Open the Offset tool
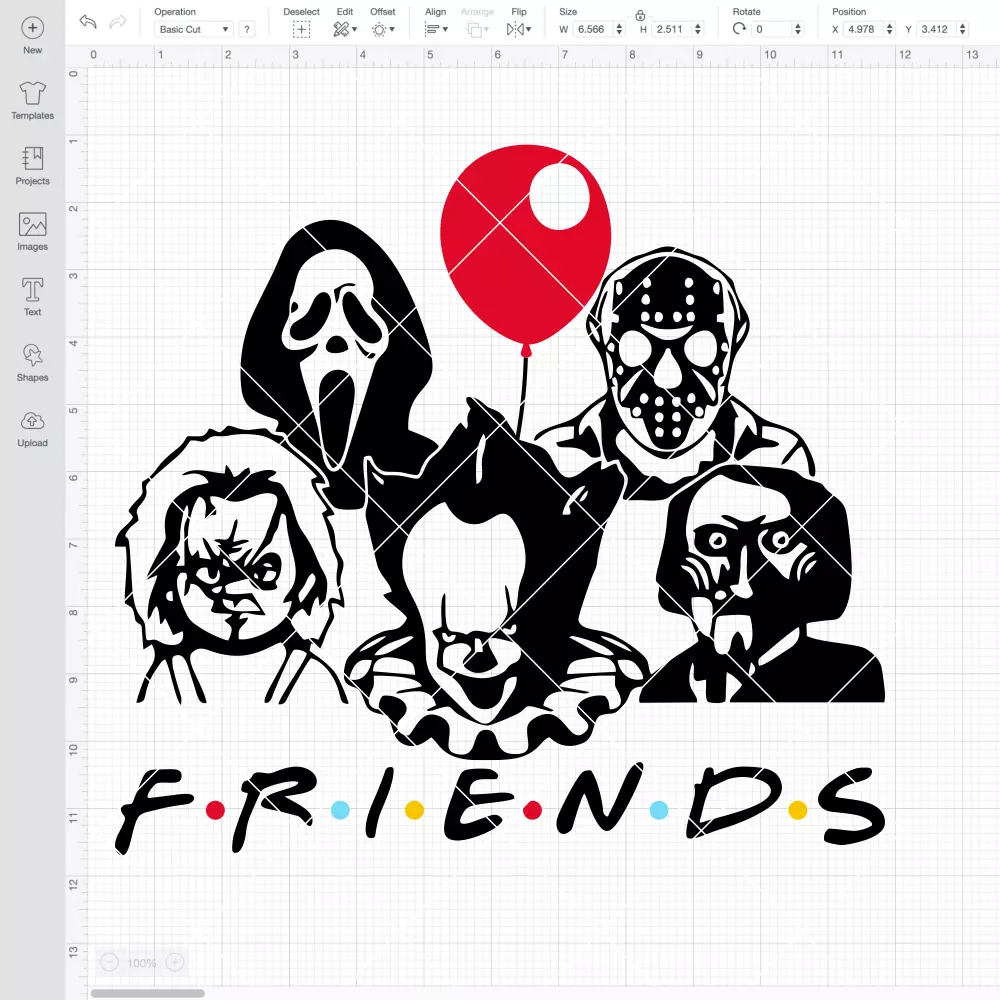This screenshot has width=1000, height=1000. click(379, 29)
